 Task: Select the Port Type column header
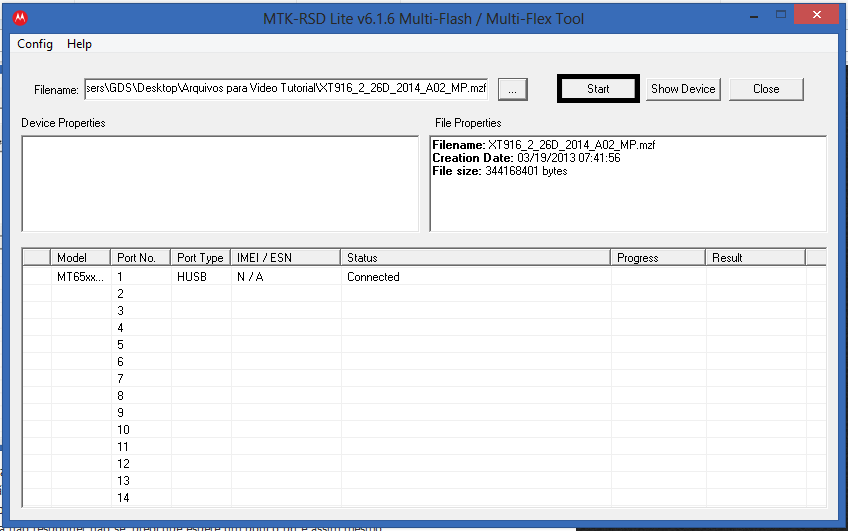click(201, 257)
